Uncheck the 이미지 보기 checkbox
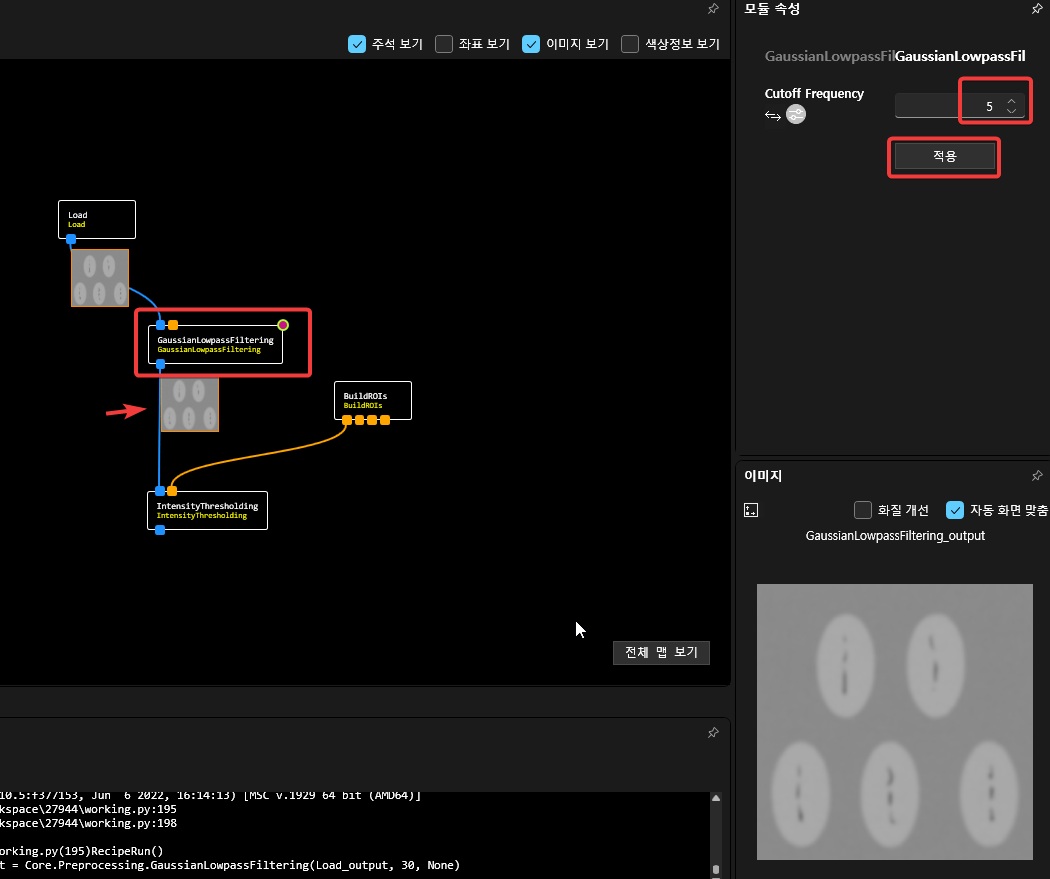Image resolution: width=1050 pixels, height=879 pixels. [531, 44]
